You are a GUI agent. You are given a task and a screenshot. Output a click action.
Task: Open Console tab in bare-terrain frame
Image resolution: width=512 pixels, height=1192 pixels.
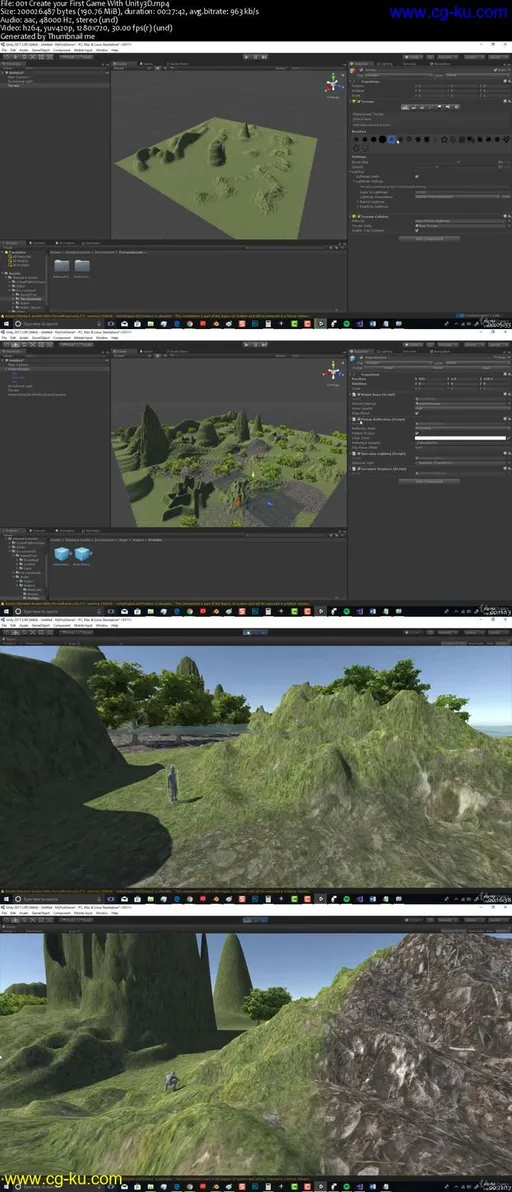point(37,243)
